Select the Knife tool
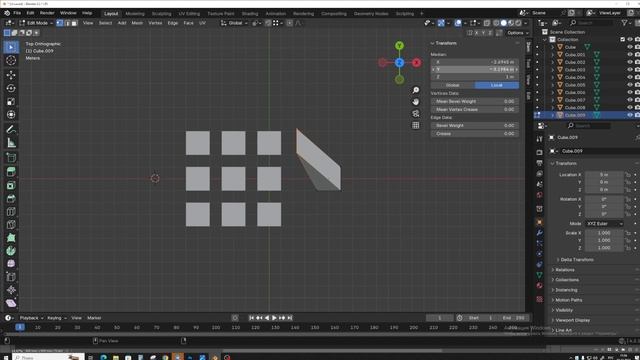The width and height of the screenshot is (640, 360). pyautogui.click(x=11, y=225)
